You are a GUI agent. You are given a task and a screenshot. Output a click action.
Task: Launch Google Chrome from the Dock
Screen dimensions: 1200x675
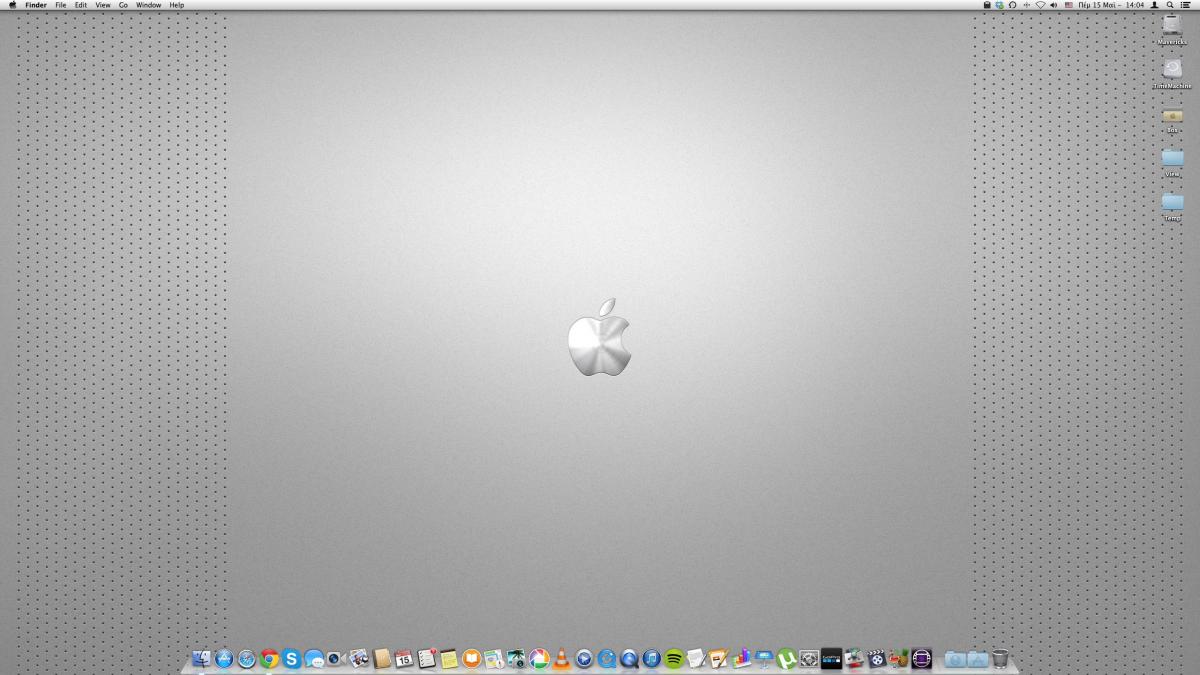click(x=269, y=658)
